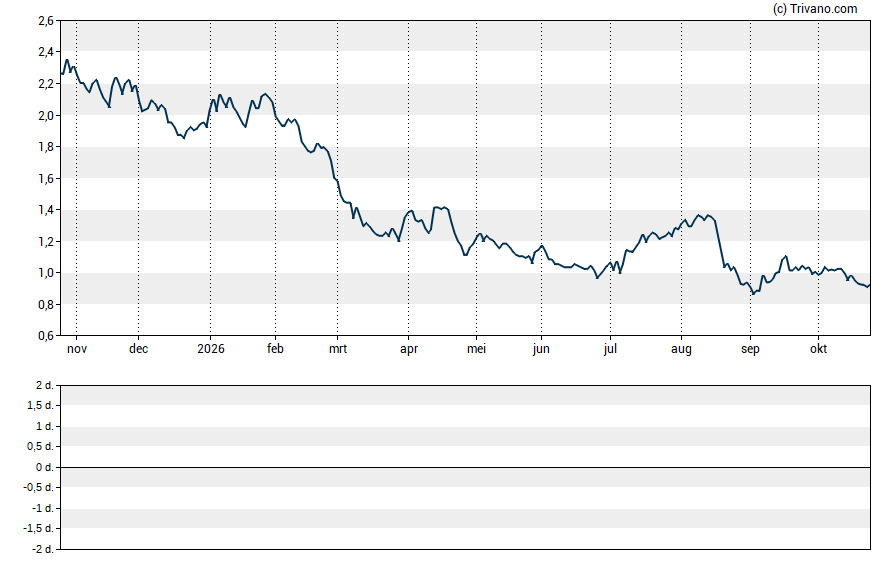
Task: Click the '2 d.' label on lower chart
Action: pyautogui.click(x=44, y=386)
